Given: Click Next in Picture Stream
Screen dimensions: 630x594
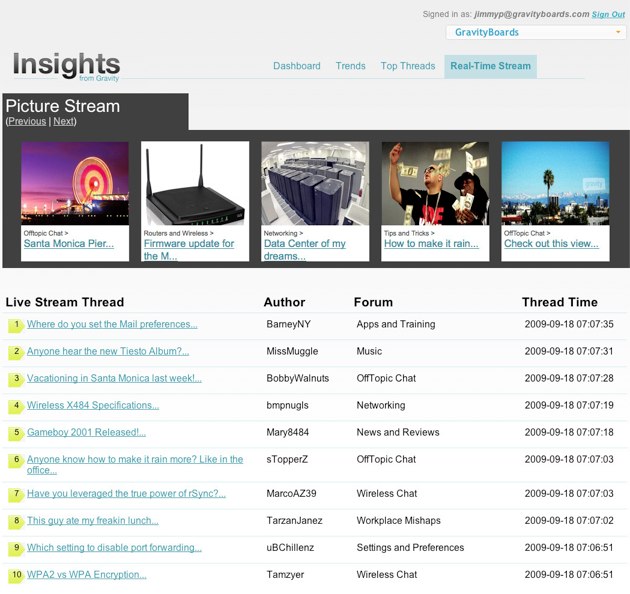Looking at the screenshot, I should [64, 121].
